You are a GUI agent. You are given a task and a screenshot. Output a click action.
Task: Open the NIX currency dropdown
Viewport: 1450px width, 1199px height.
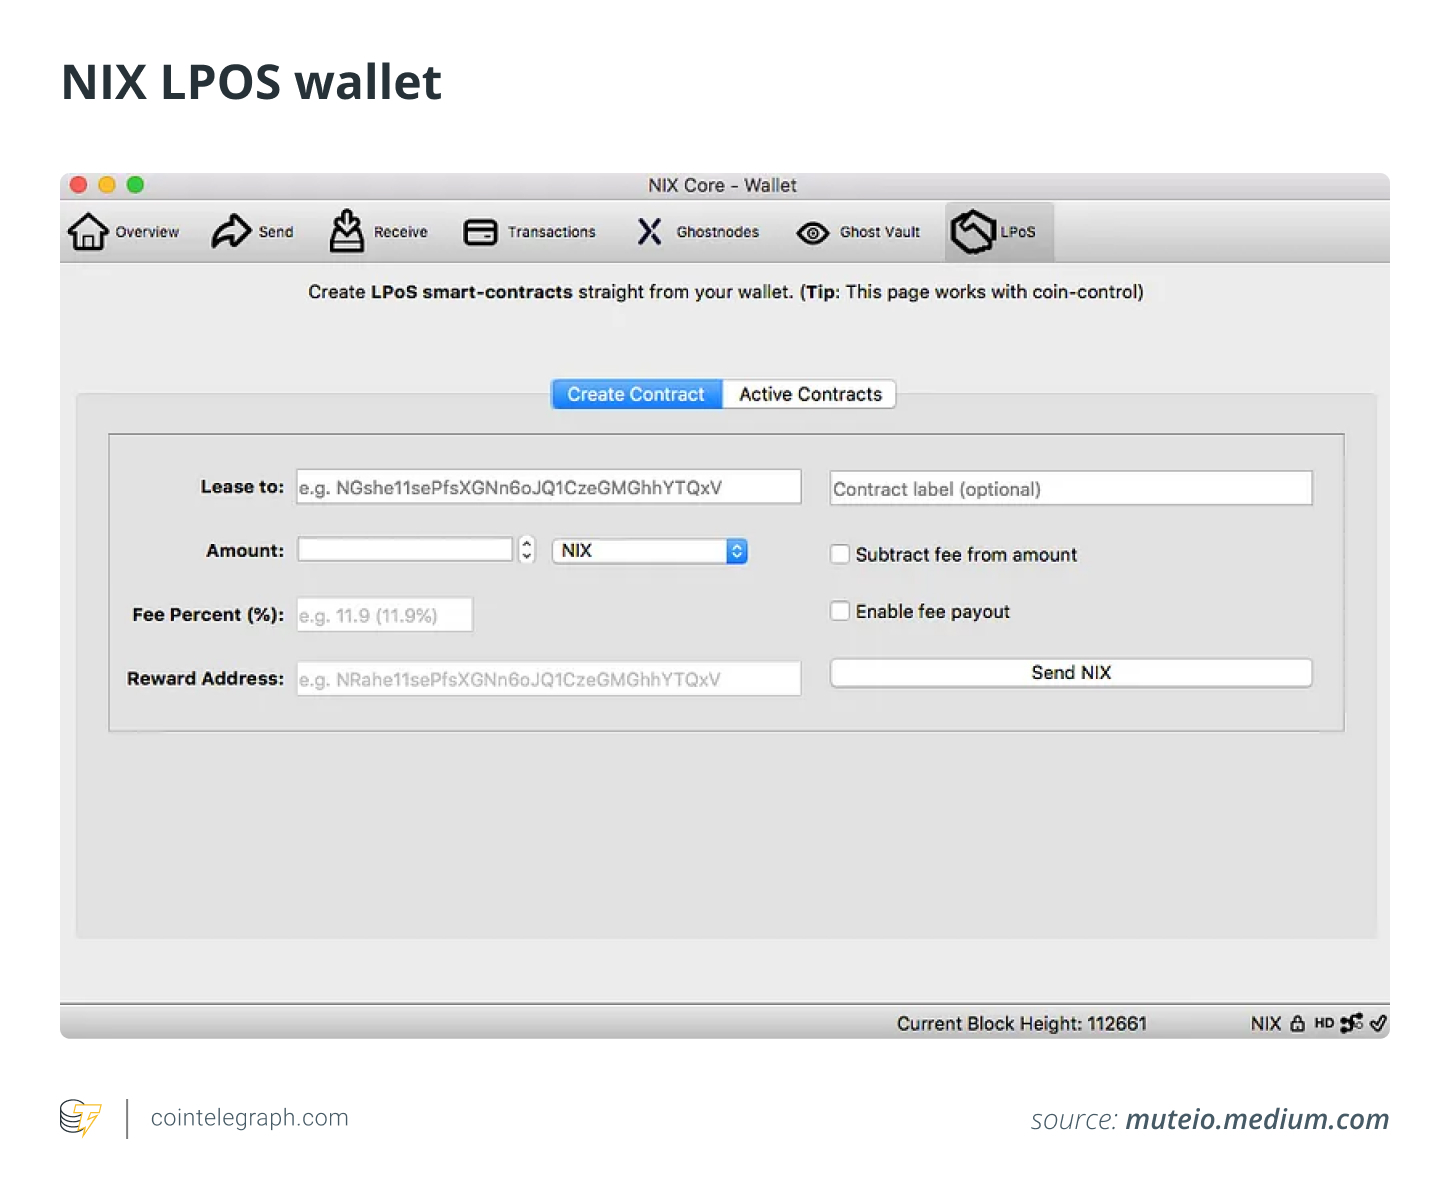[x=736, y=550]
